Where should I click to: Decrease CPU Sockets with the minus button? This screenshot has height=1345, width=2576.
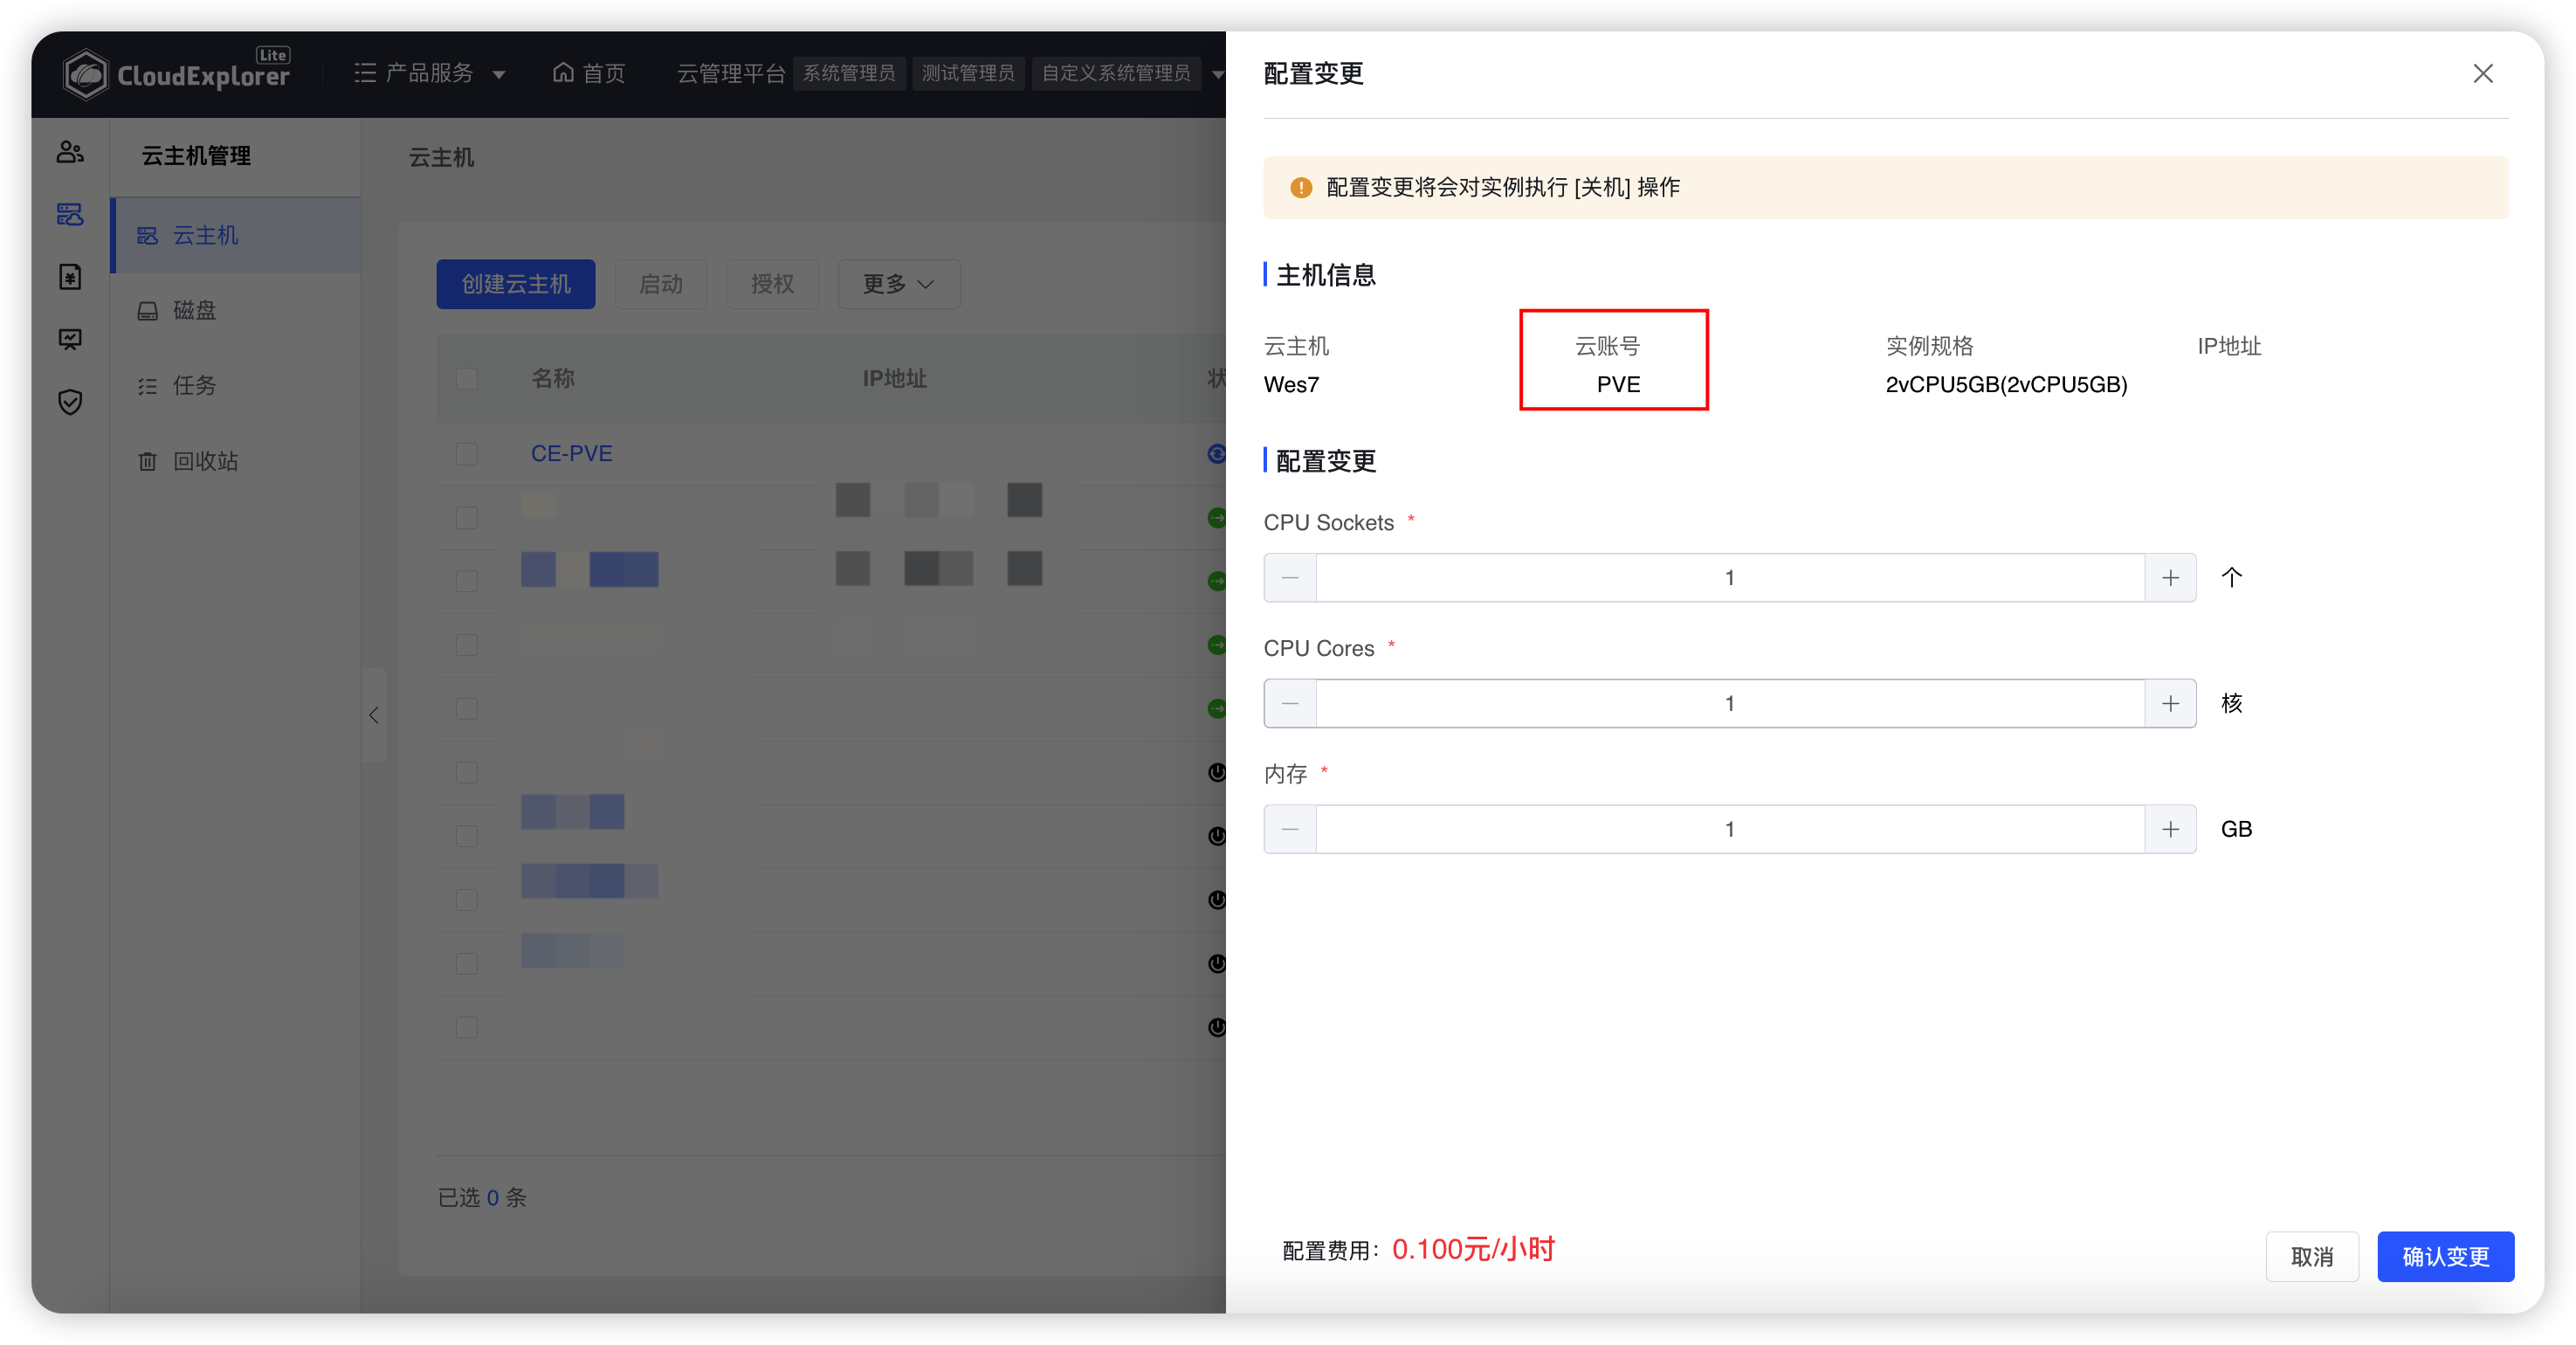[x=1290, y=578]
